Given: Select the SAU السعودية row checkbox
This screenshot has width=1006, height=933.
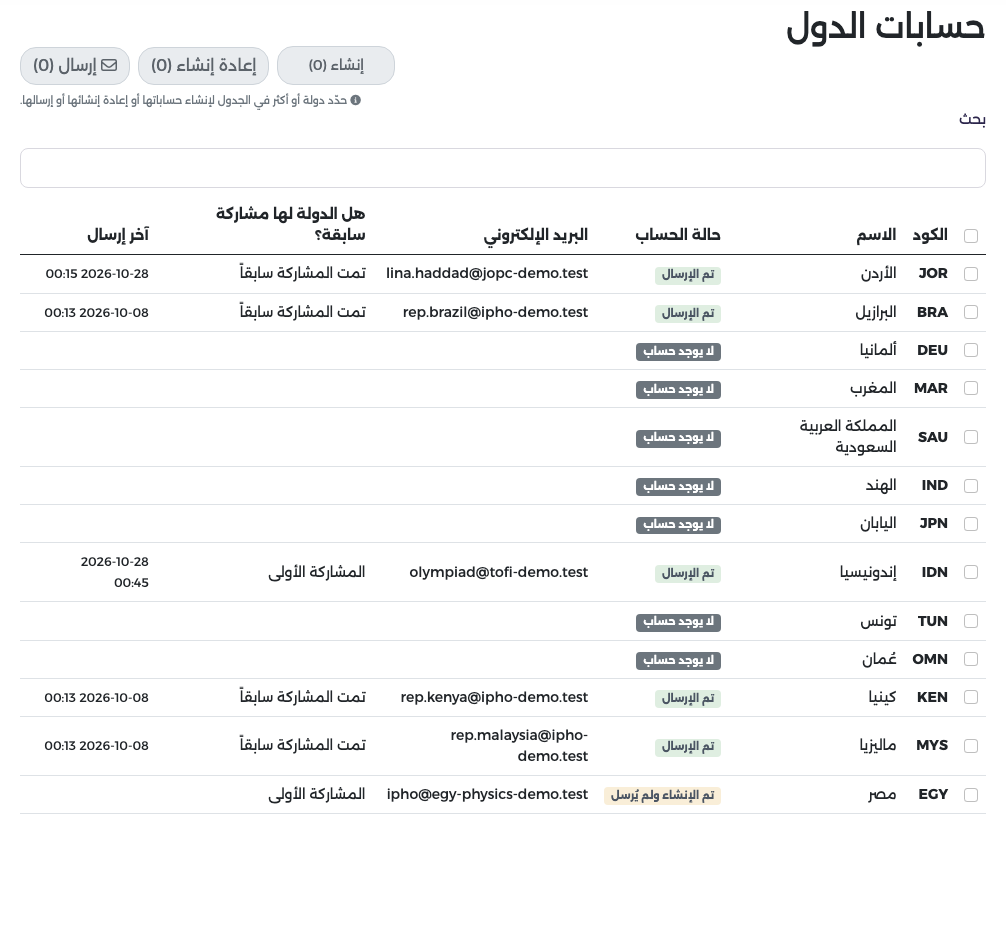Looking at the screenshot, I should click(971, 437).
